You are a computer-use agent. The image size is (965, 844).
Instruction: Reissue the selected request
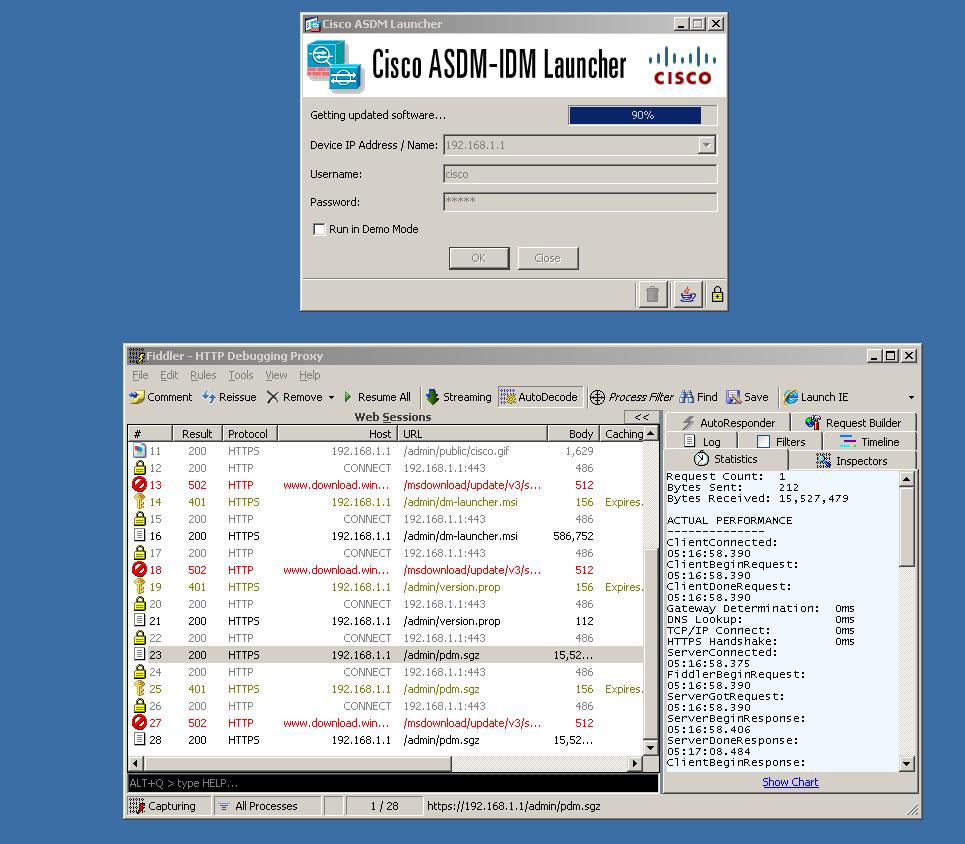(229, 397)
